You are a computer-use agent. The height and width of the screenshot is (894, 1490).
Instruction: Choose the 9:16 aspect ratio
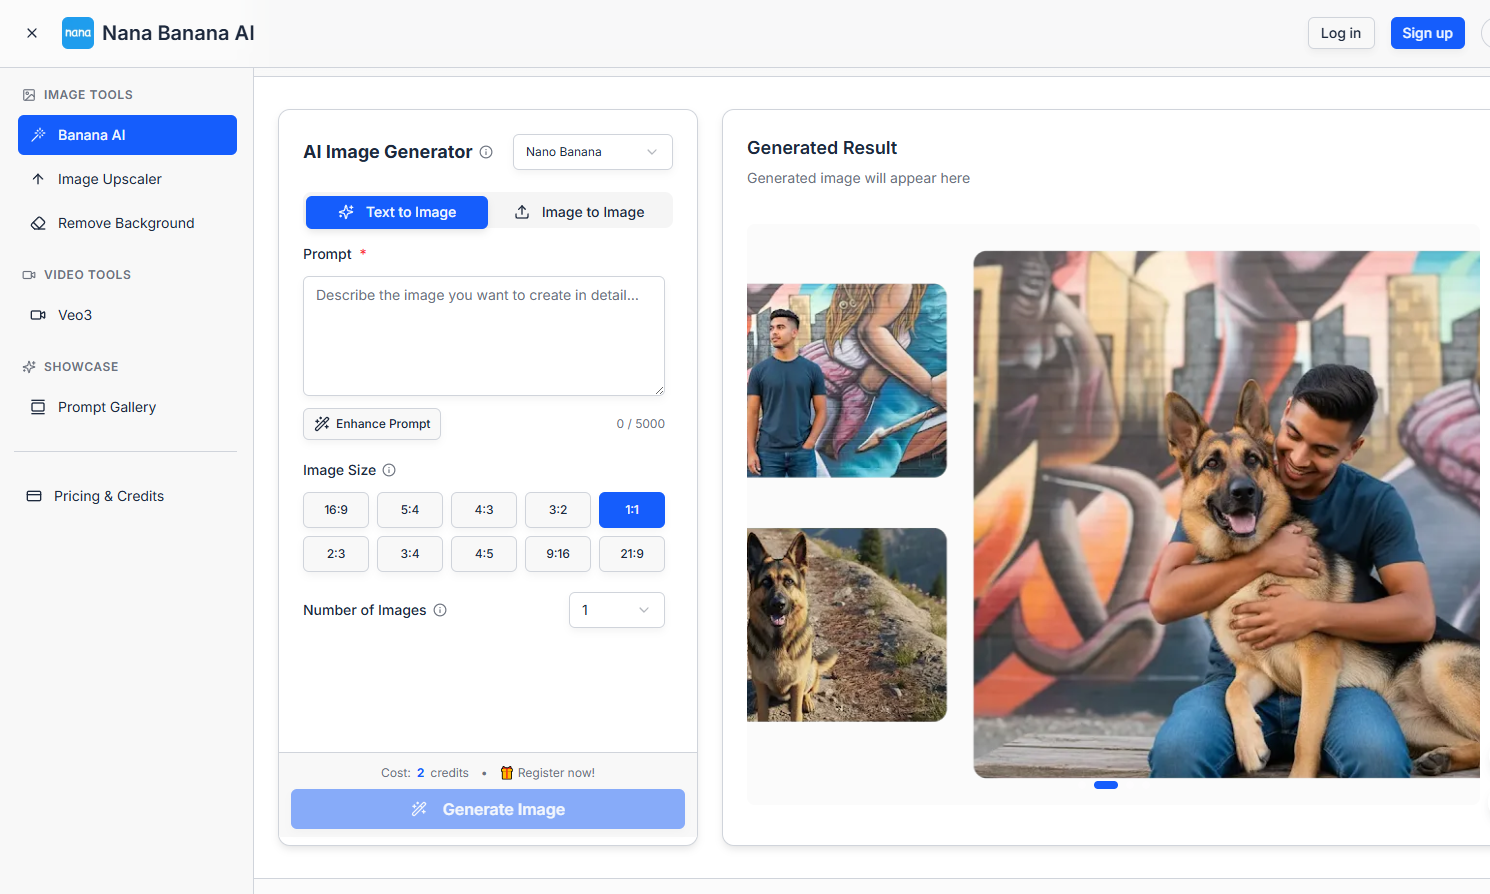coord(558,554)
